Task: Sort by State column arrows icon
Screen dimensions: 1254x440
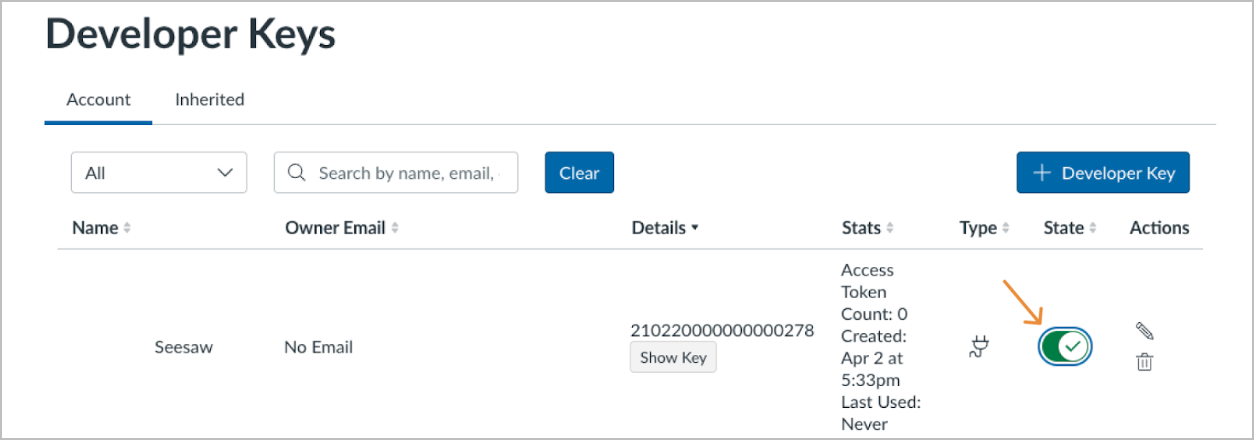Action: [x=1093, y=228]
